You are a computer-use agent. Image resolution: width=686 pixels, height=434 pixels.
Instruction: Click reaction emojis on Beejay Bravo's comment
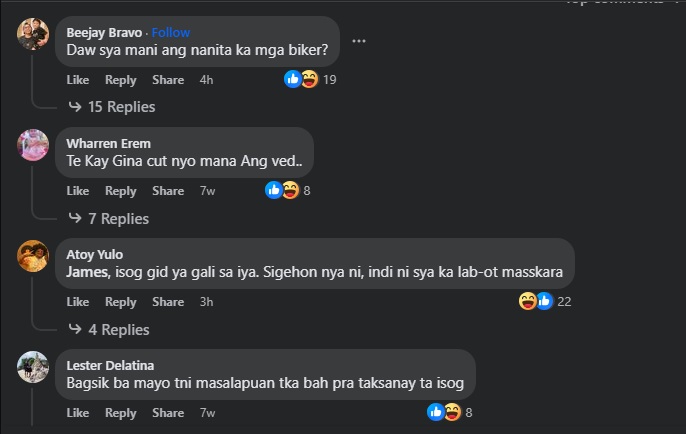[301, 79]
